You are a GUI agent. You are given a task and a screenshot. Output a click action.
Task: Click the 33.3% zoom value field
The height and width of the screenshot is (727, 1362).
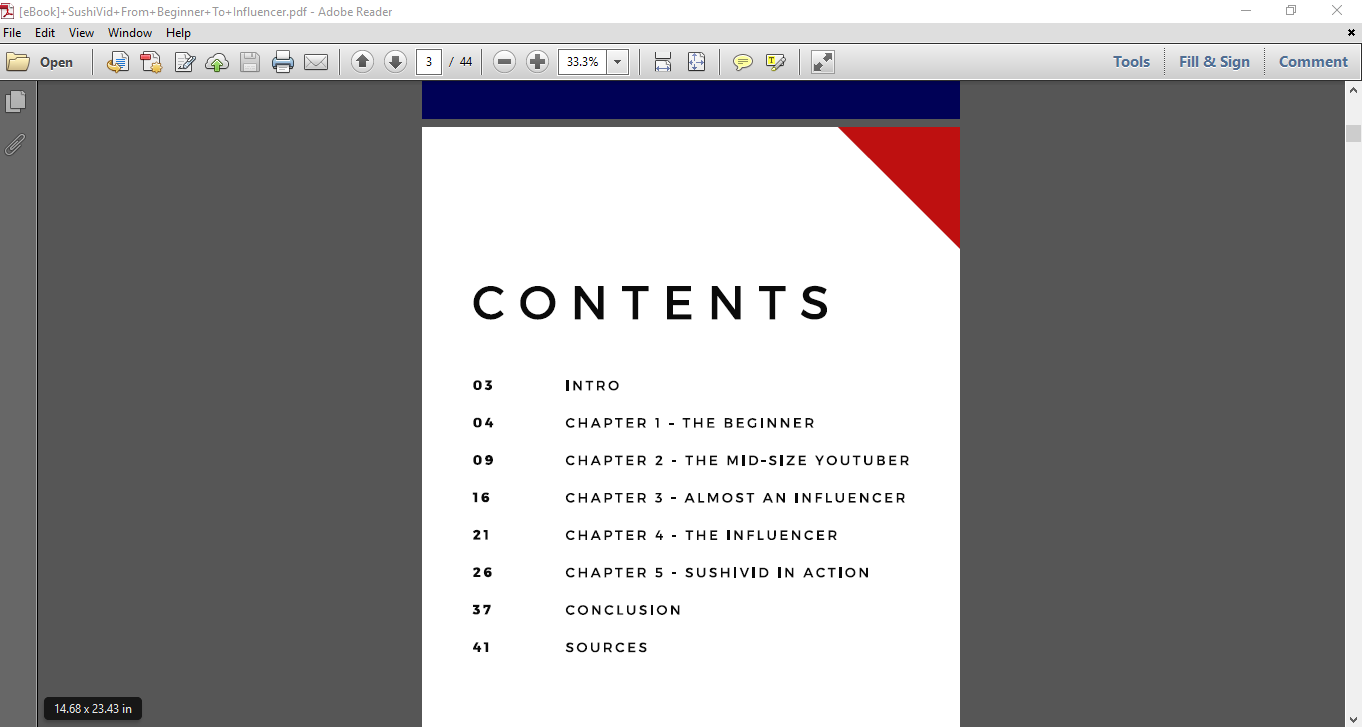tap(582, 62)
